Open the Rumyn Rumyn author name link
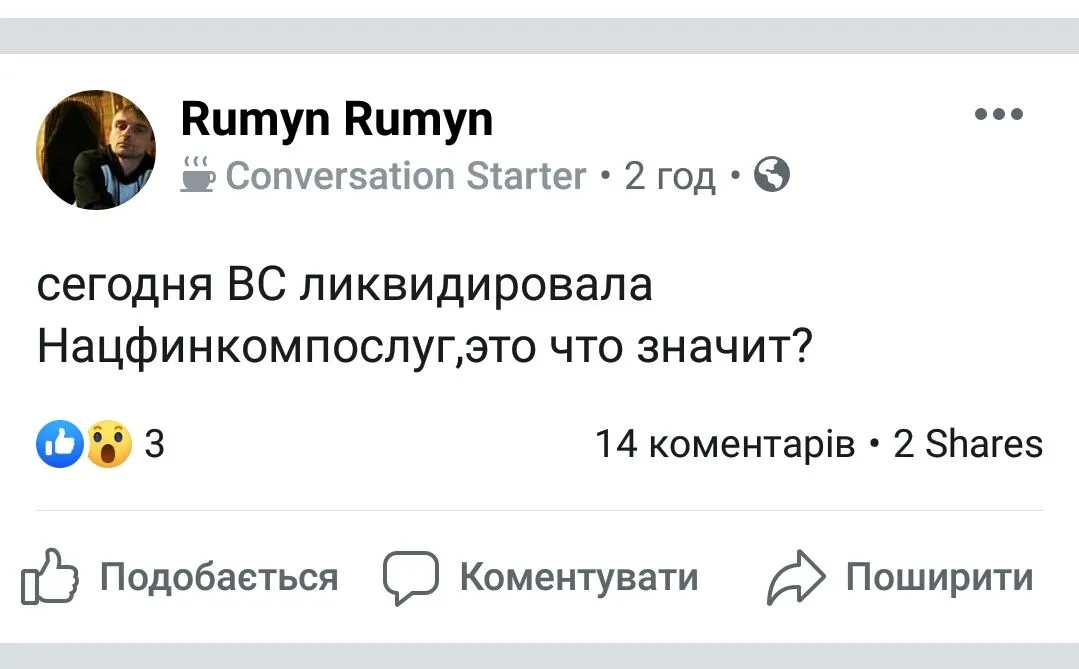The image size is (1079, 669). click(x=336, y=120)
